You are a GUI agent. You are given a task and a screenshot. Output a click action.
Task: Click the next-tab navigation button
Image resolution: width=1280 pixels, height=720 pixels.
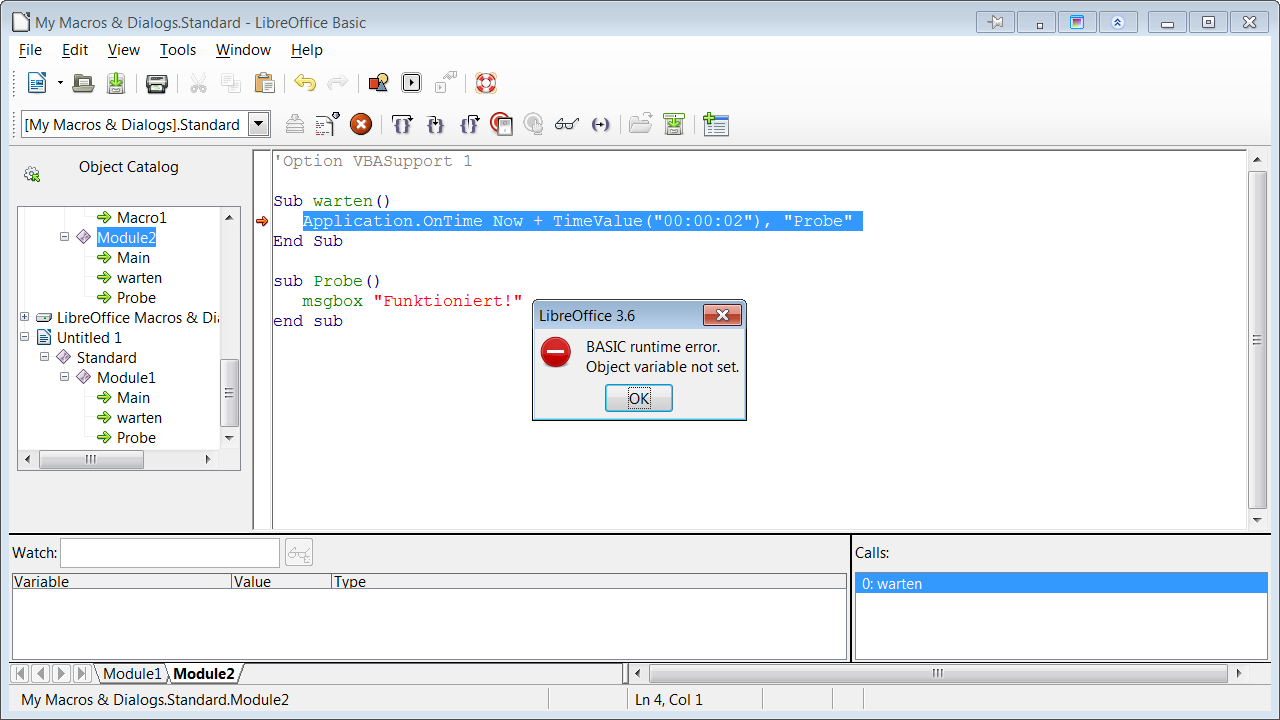point(62,674)
